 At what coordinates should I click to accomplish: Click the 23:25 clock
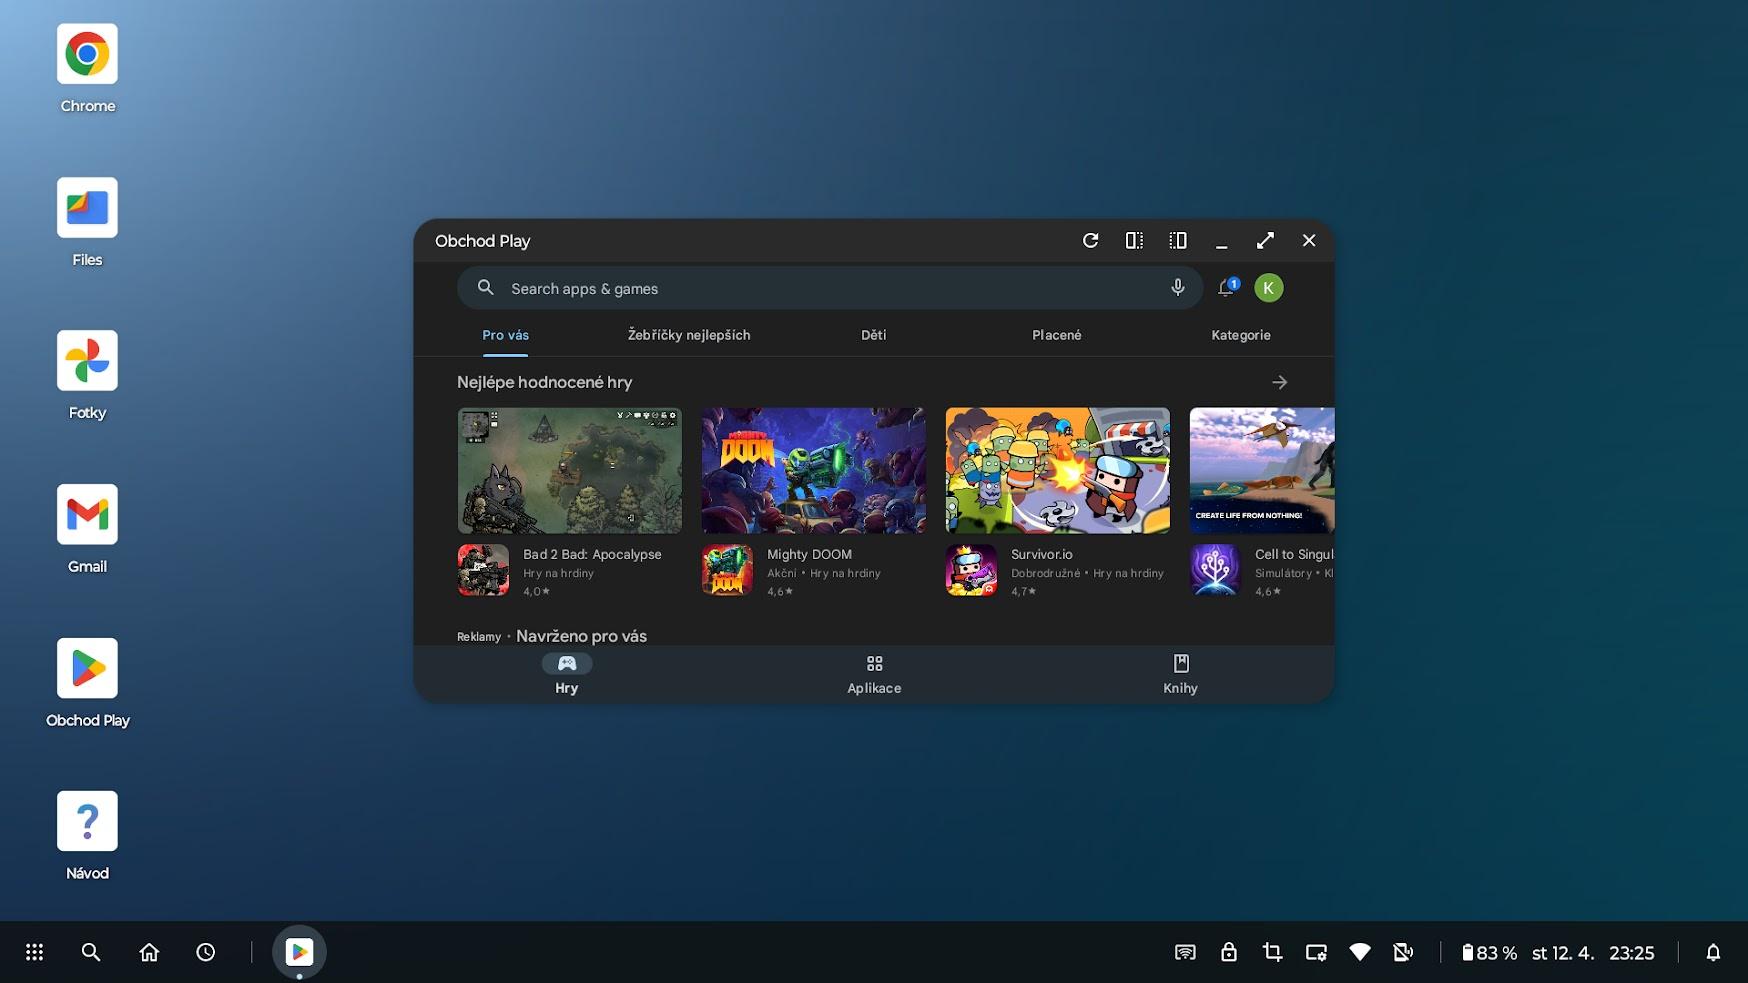coord(1631,953)
